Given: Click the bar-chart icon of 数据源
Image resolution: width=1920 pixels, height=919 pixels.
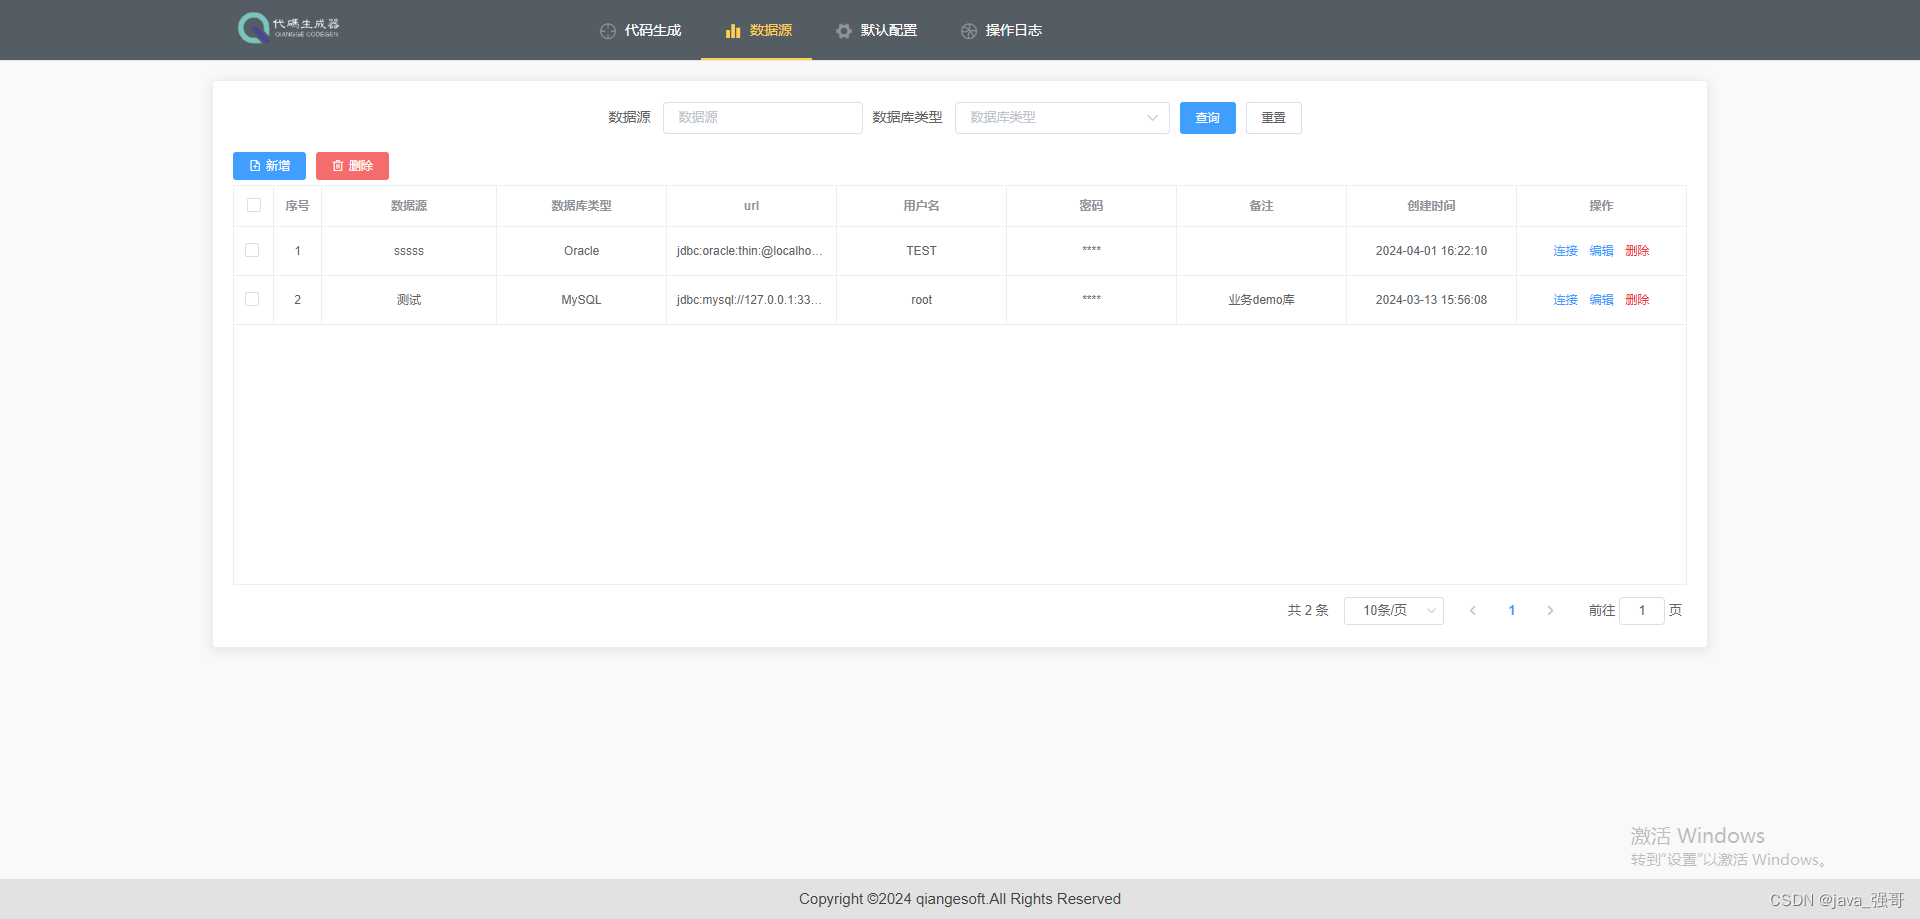Looking at the screenshot, I should pos(733,31).
